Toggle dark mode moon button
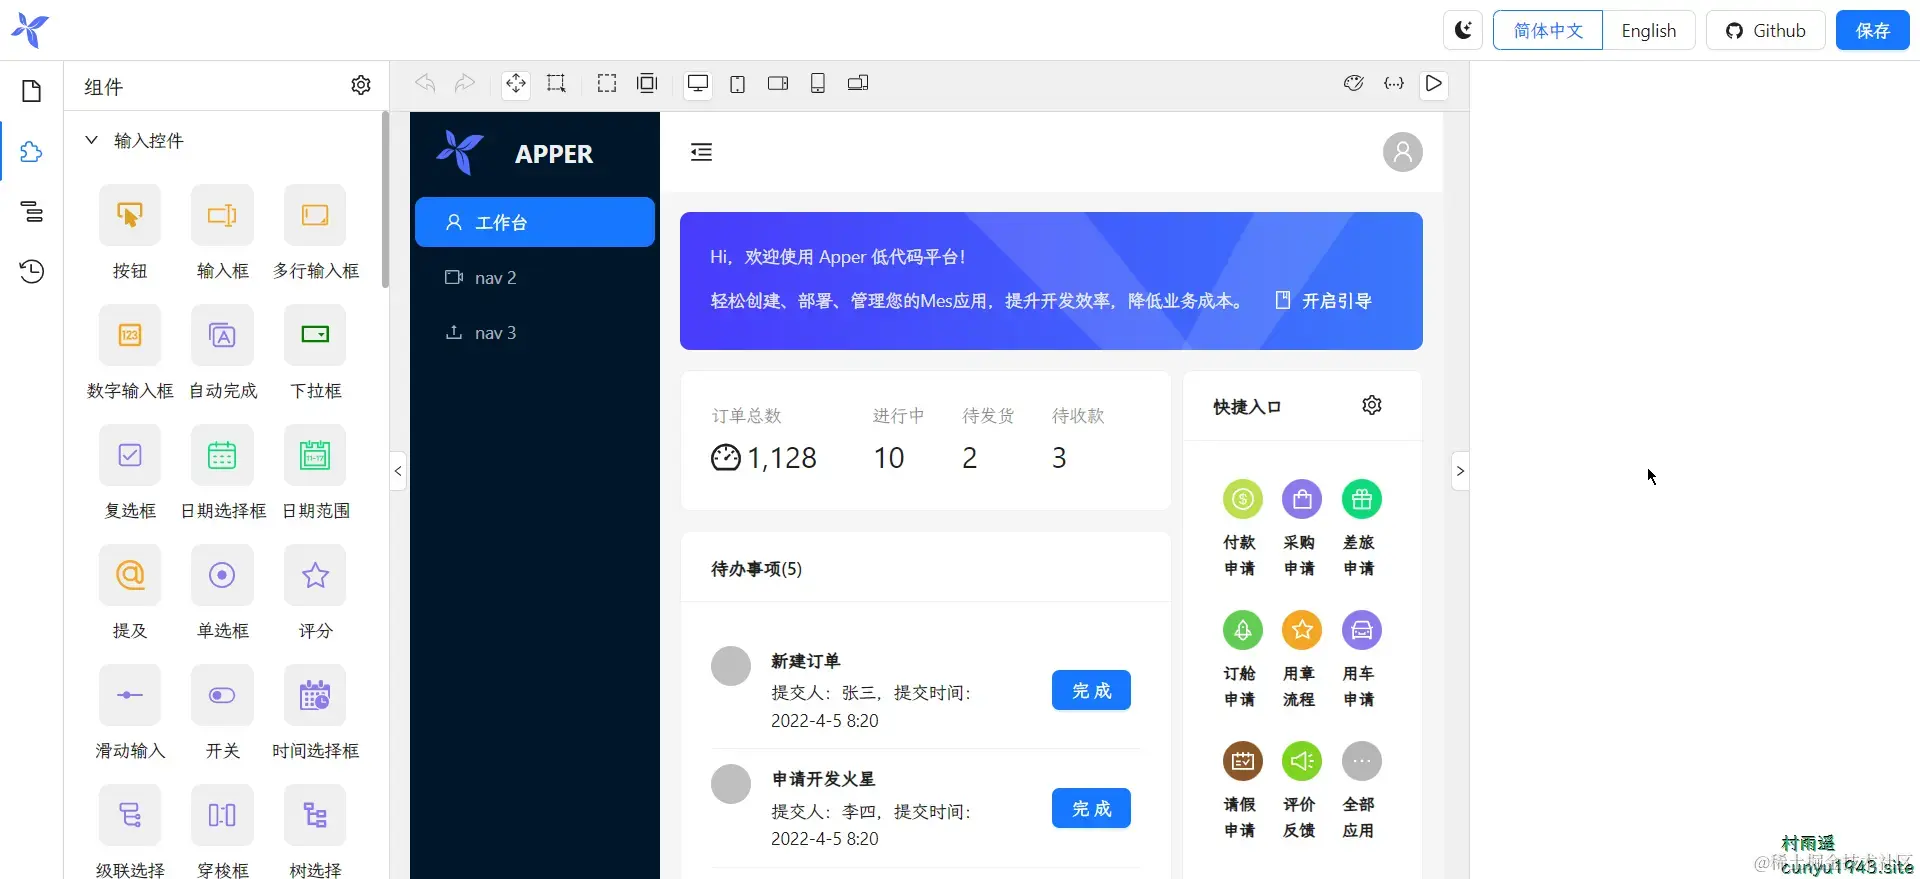The image size is (1920, 879). point(1463,30)
